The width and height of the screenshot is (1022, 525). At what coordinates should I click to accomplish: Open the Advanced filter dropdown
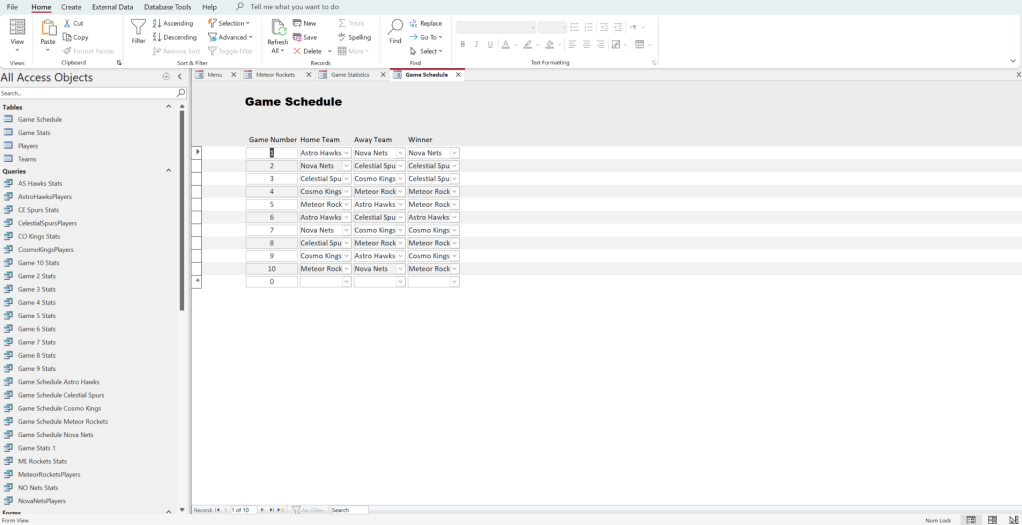click(x=230, y=37)
